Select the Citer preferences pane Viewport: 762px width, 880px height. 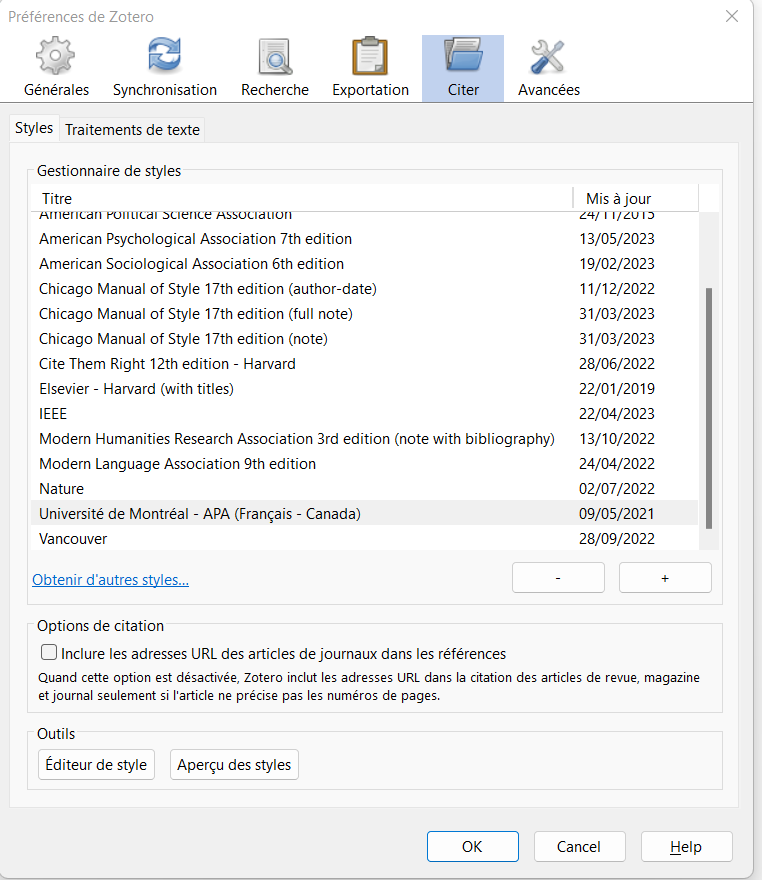pyautogui.click(x=463, y=68)
